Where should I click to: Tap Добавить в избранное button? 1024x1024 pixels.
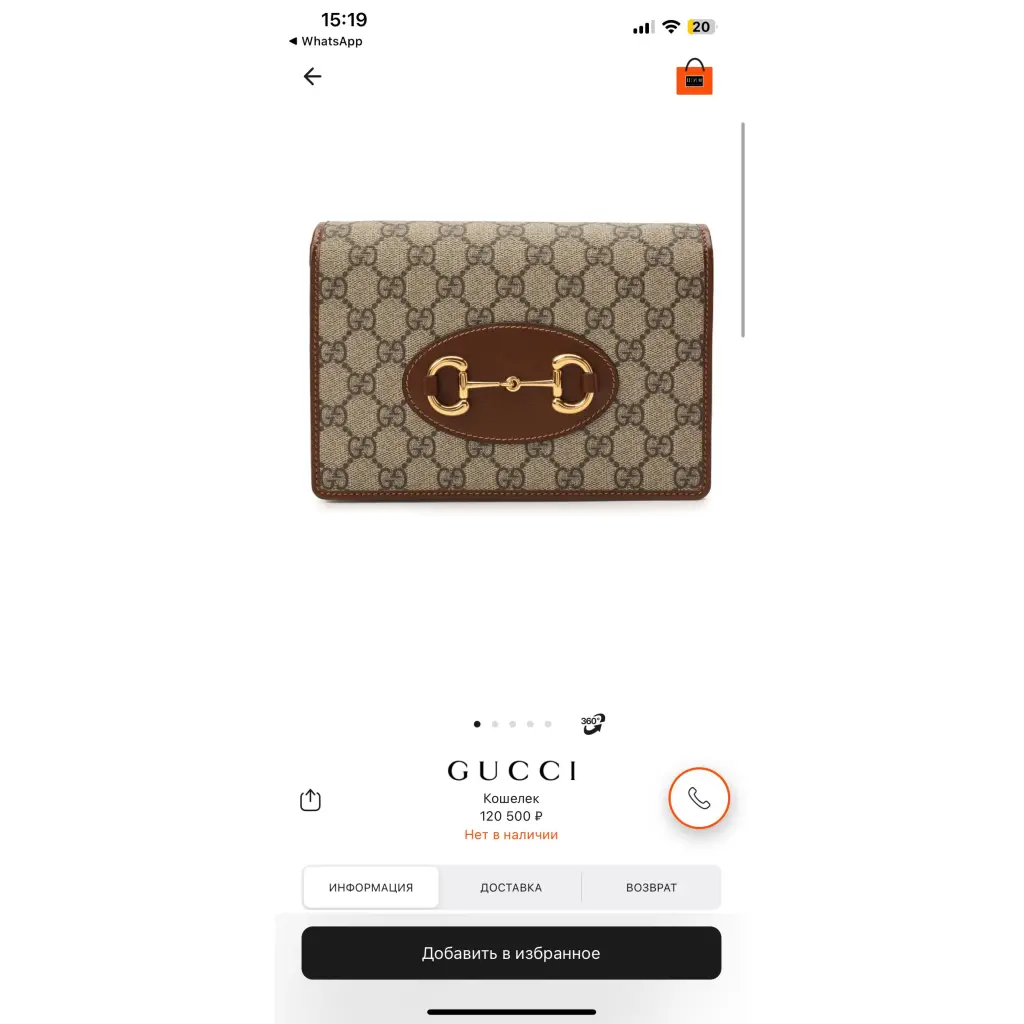point(511,953)
